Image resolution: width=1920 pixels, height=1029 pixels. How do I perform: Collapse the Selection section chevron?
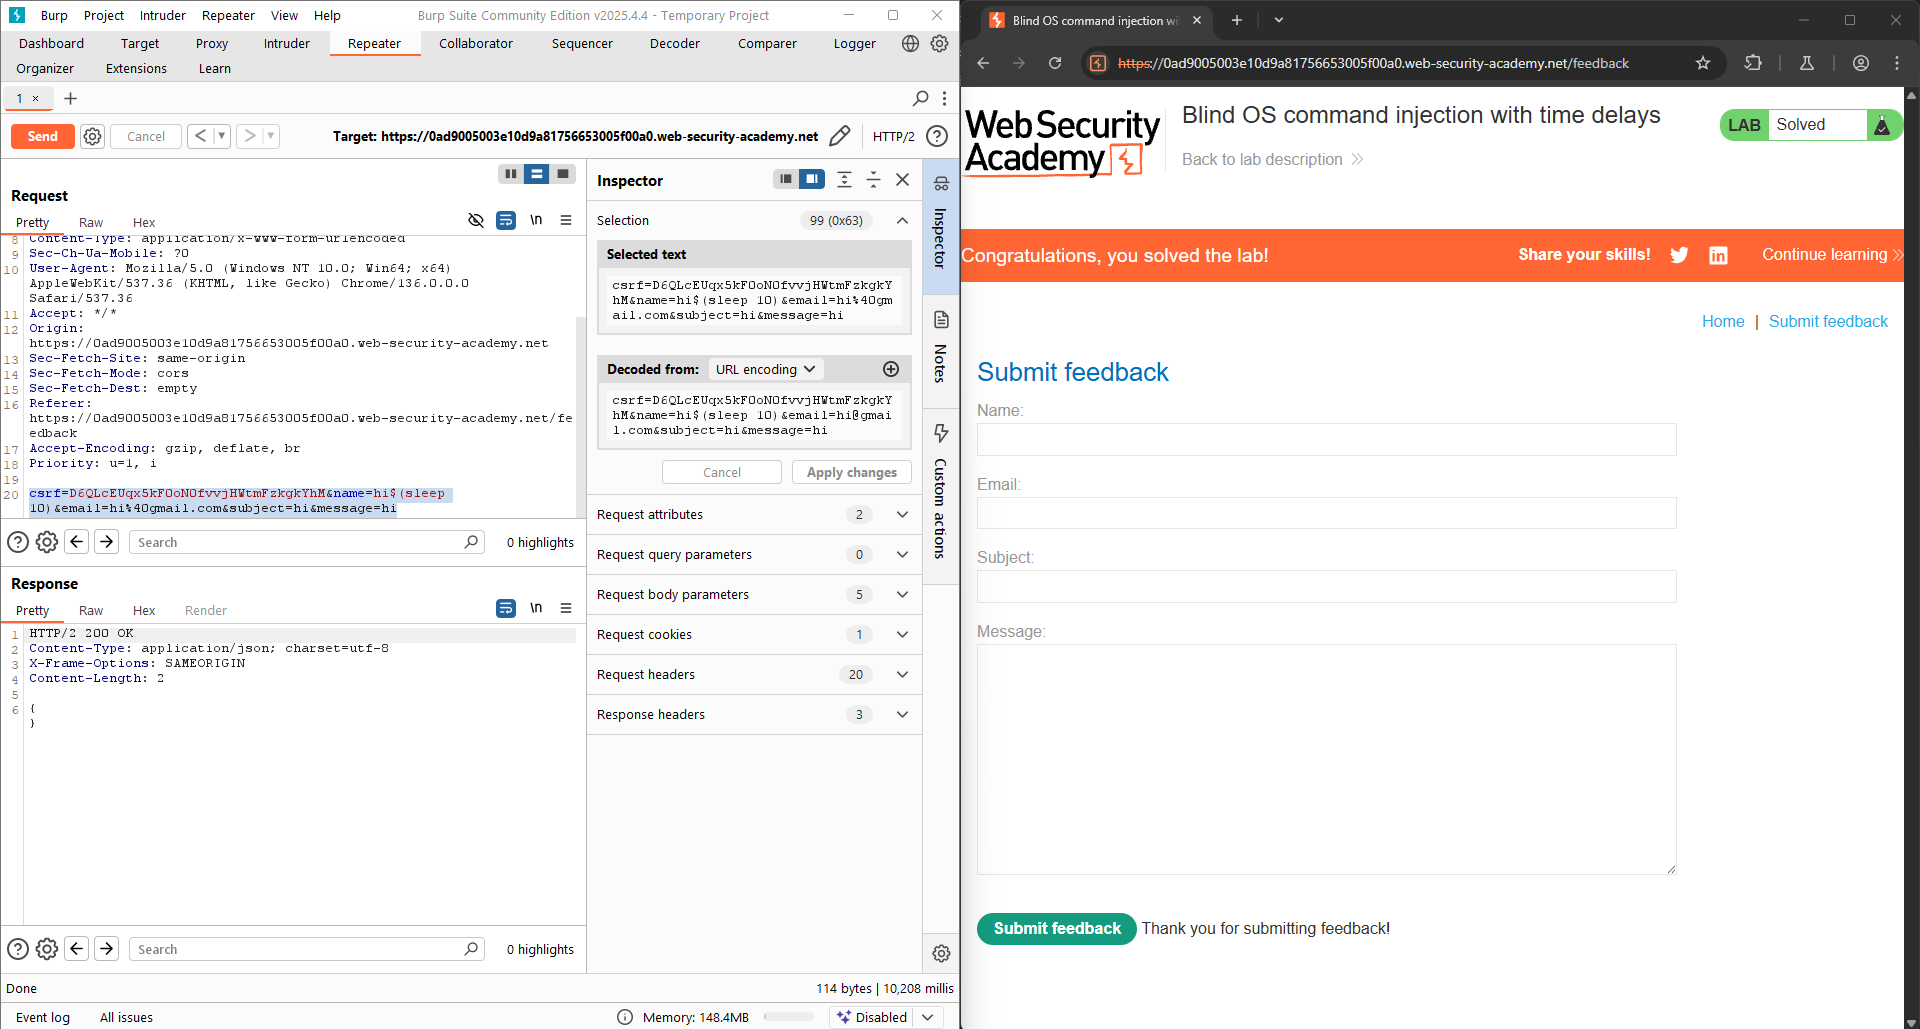(902, 220)
